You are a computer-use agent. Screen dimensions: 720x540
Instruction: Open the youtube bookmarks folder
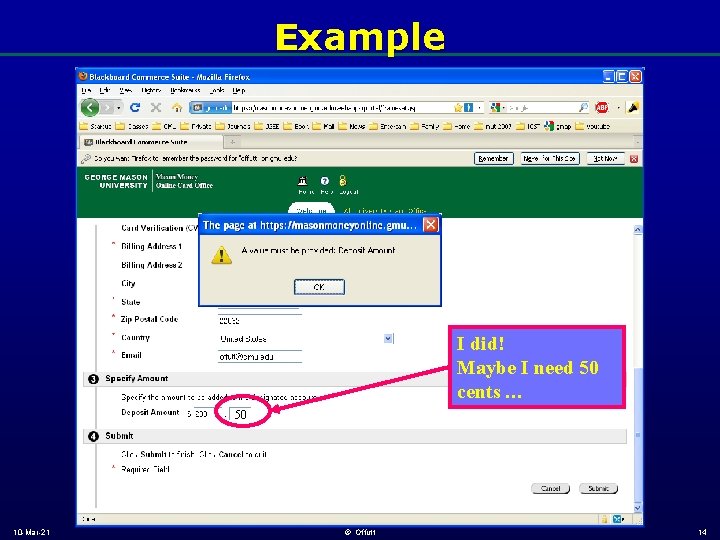click(592, 126)
